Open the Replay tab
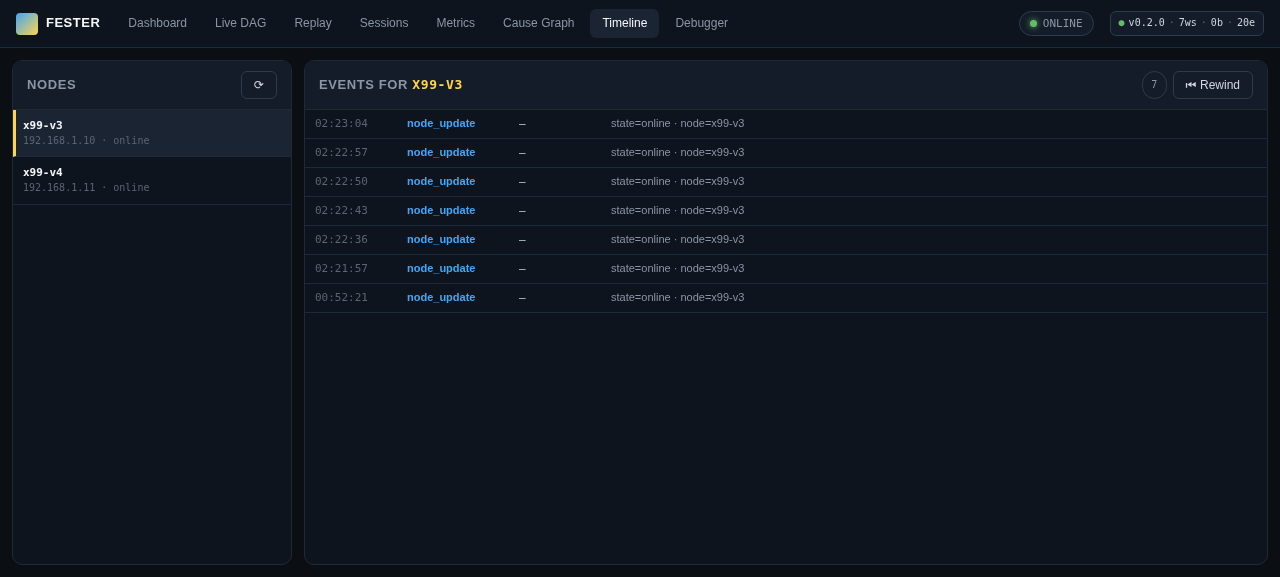 click(313, 23)
